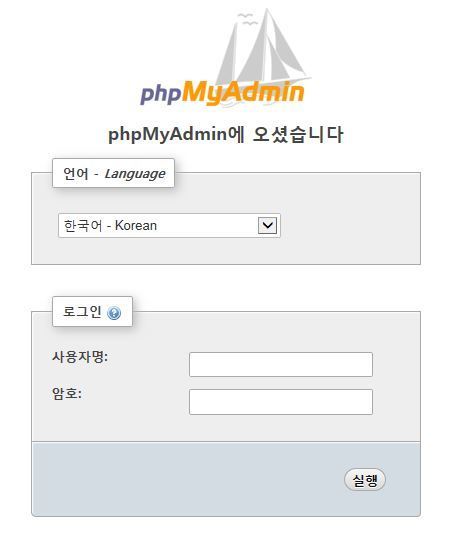Click the 실행 submit button

(365, 480)
